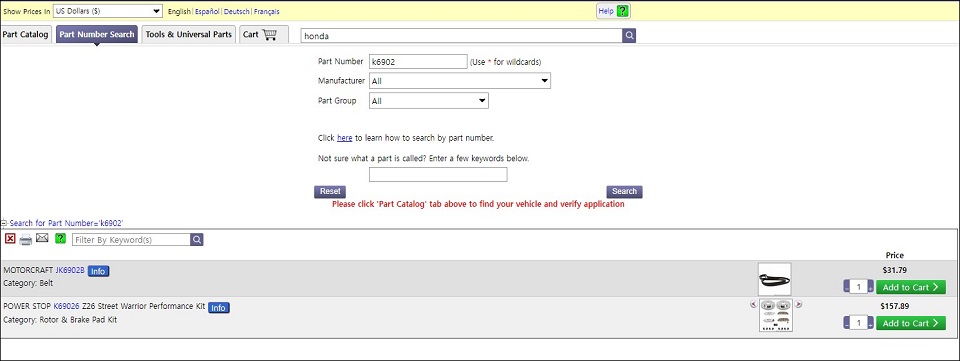Email the search results via envelope icon

point(42,238)
